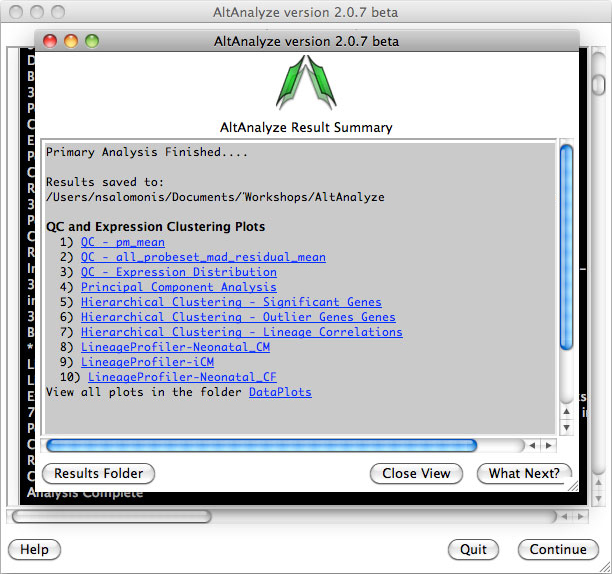View Hierarchical Clustering - Lineage Correlations
Screen dimensions: 612x574
242,332
